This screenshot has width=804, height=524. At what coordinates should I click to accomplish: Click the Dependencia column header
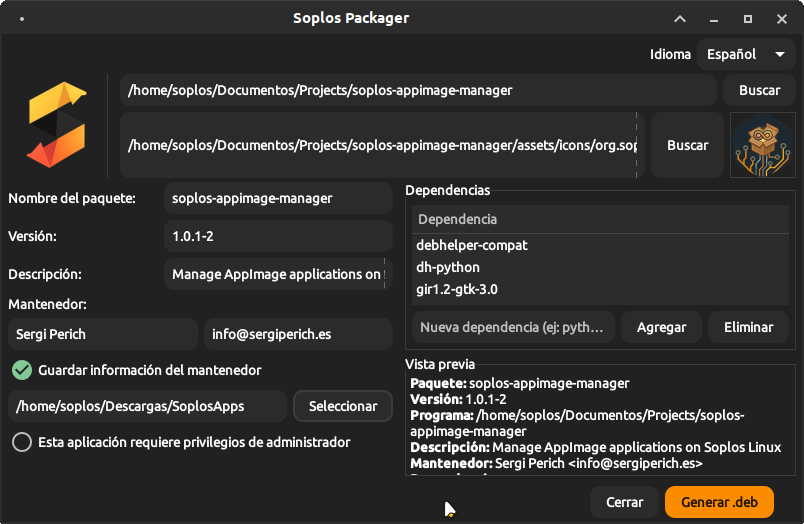coord(600,219)
